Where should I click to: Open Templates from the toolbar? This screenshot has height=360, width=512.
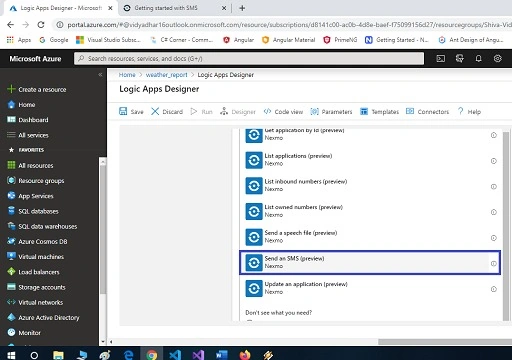379,112
